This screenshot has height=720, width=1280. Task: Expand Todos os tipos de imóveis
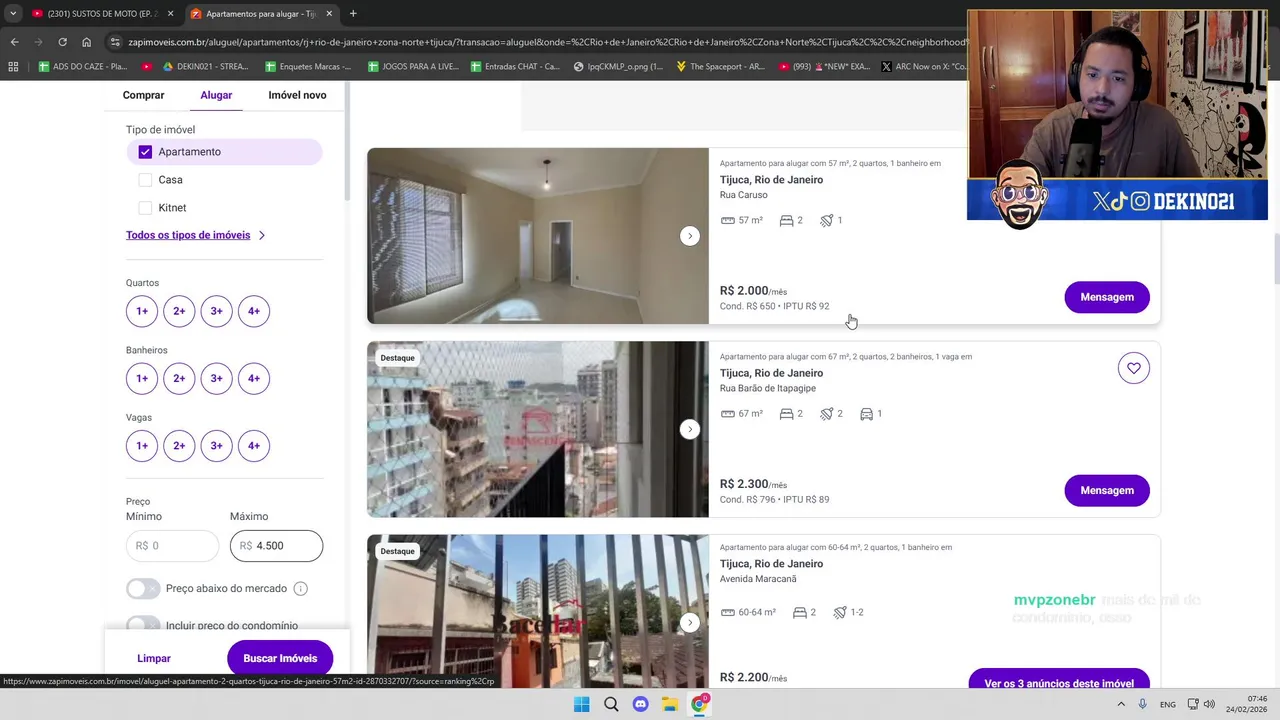[x=195, y=235]
